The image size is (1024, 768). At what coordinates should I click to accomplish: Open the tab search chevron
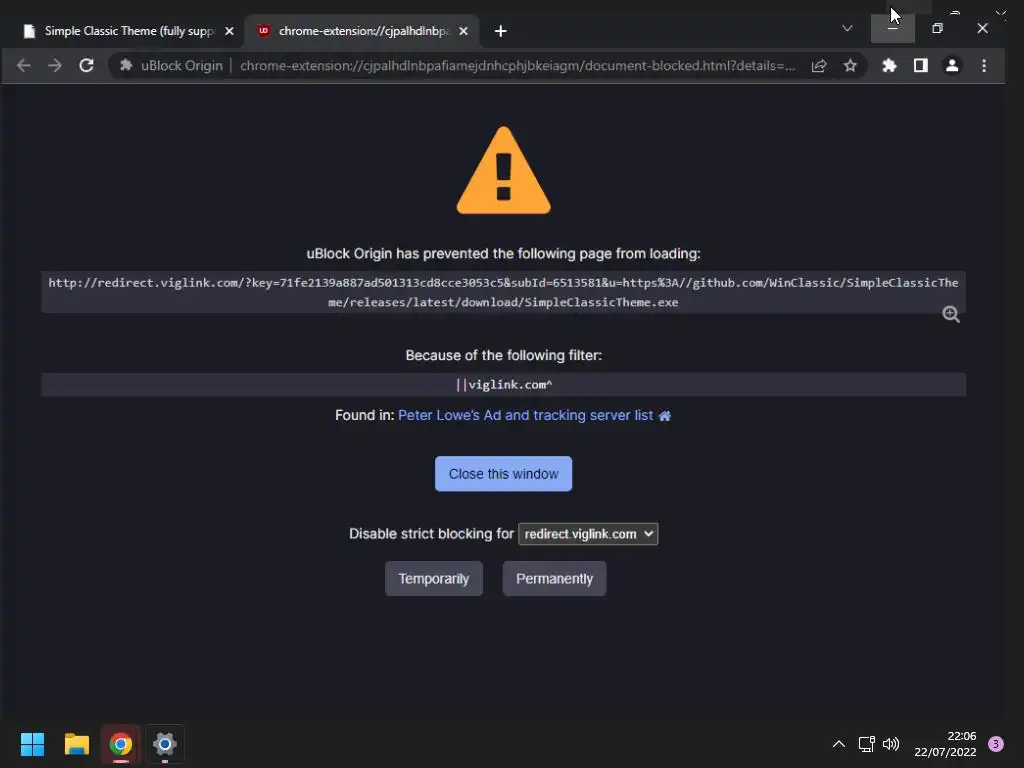[847, 28]
